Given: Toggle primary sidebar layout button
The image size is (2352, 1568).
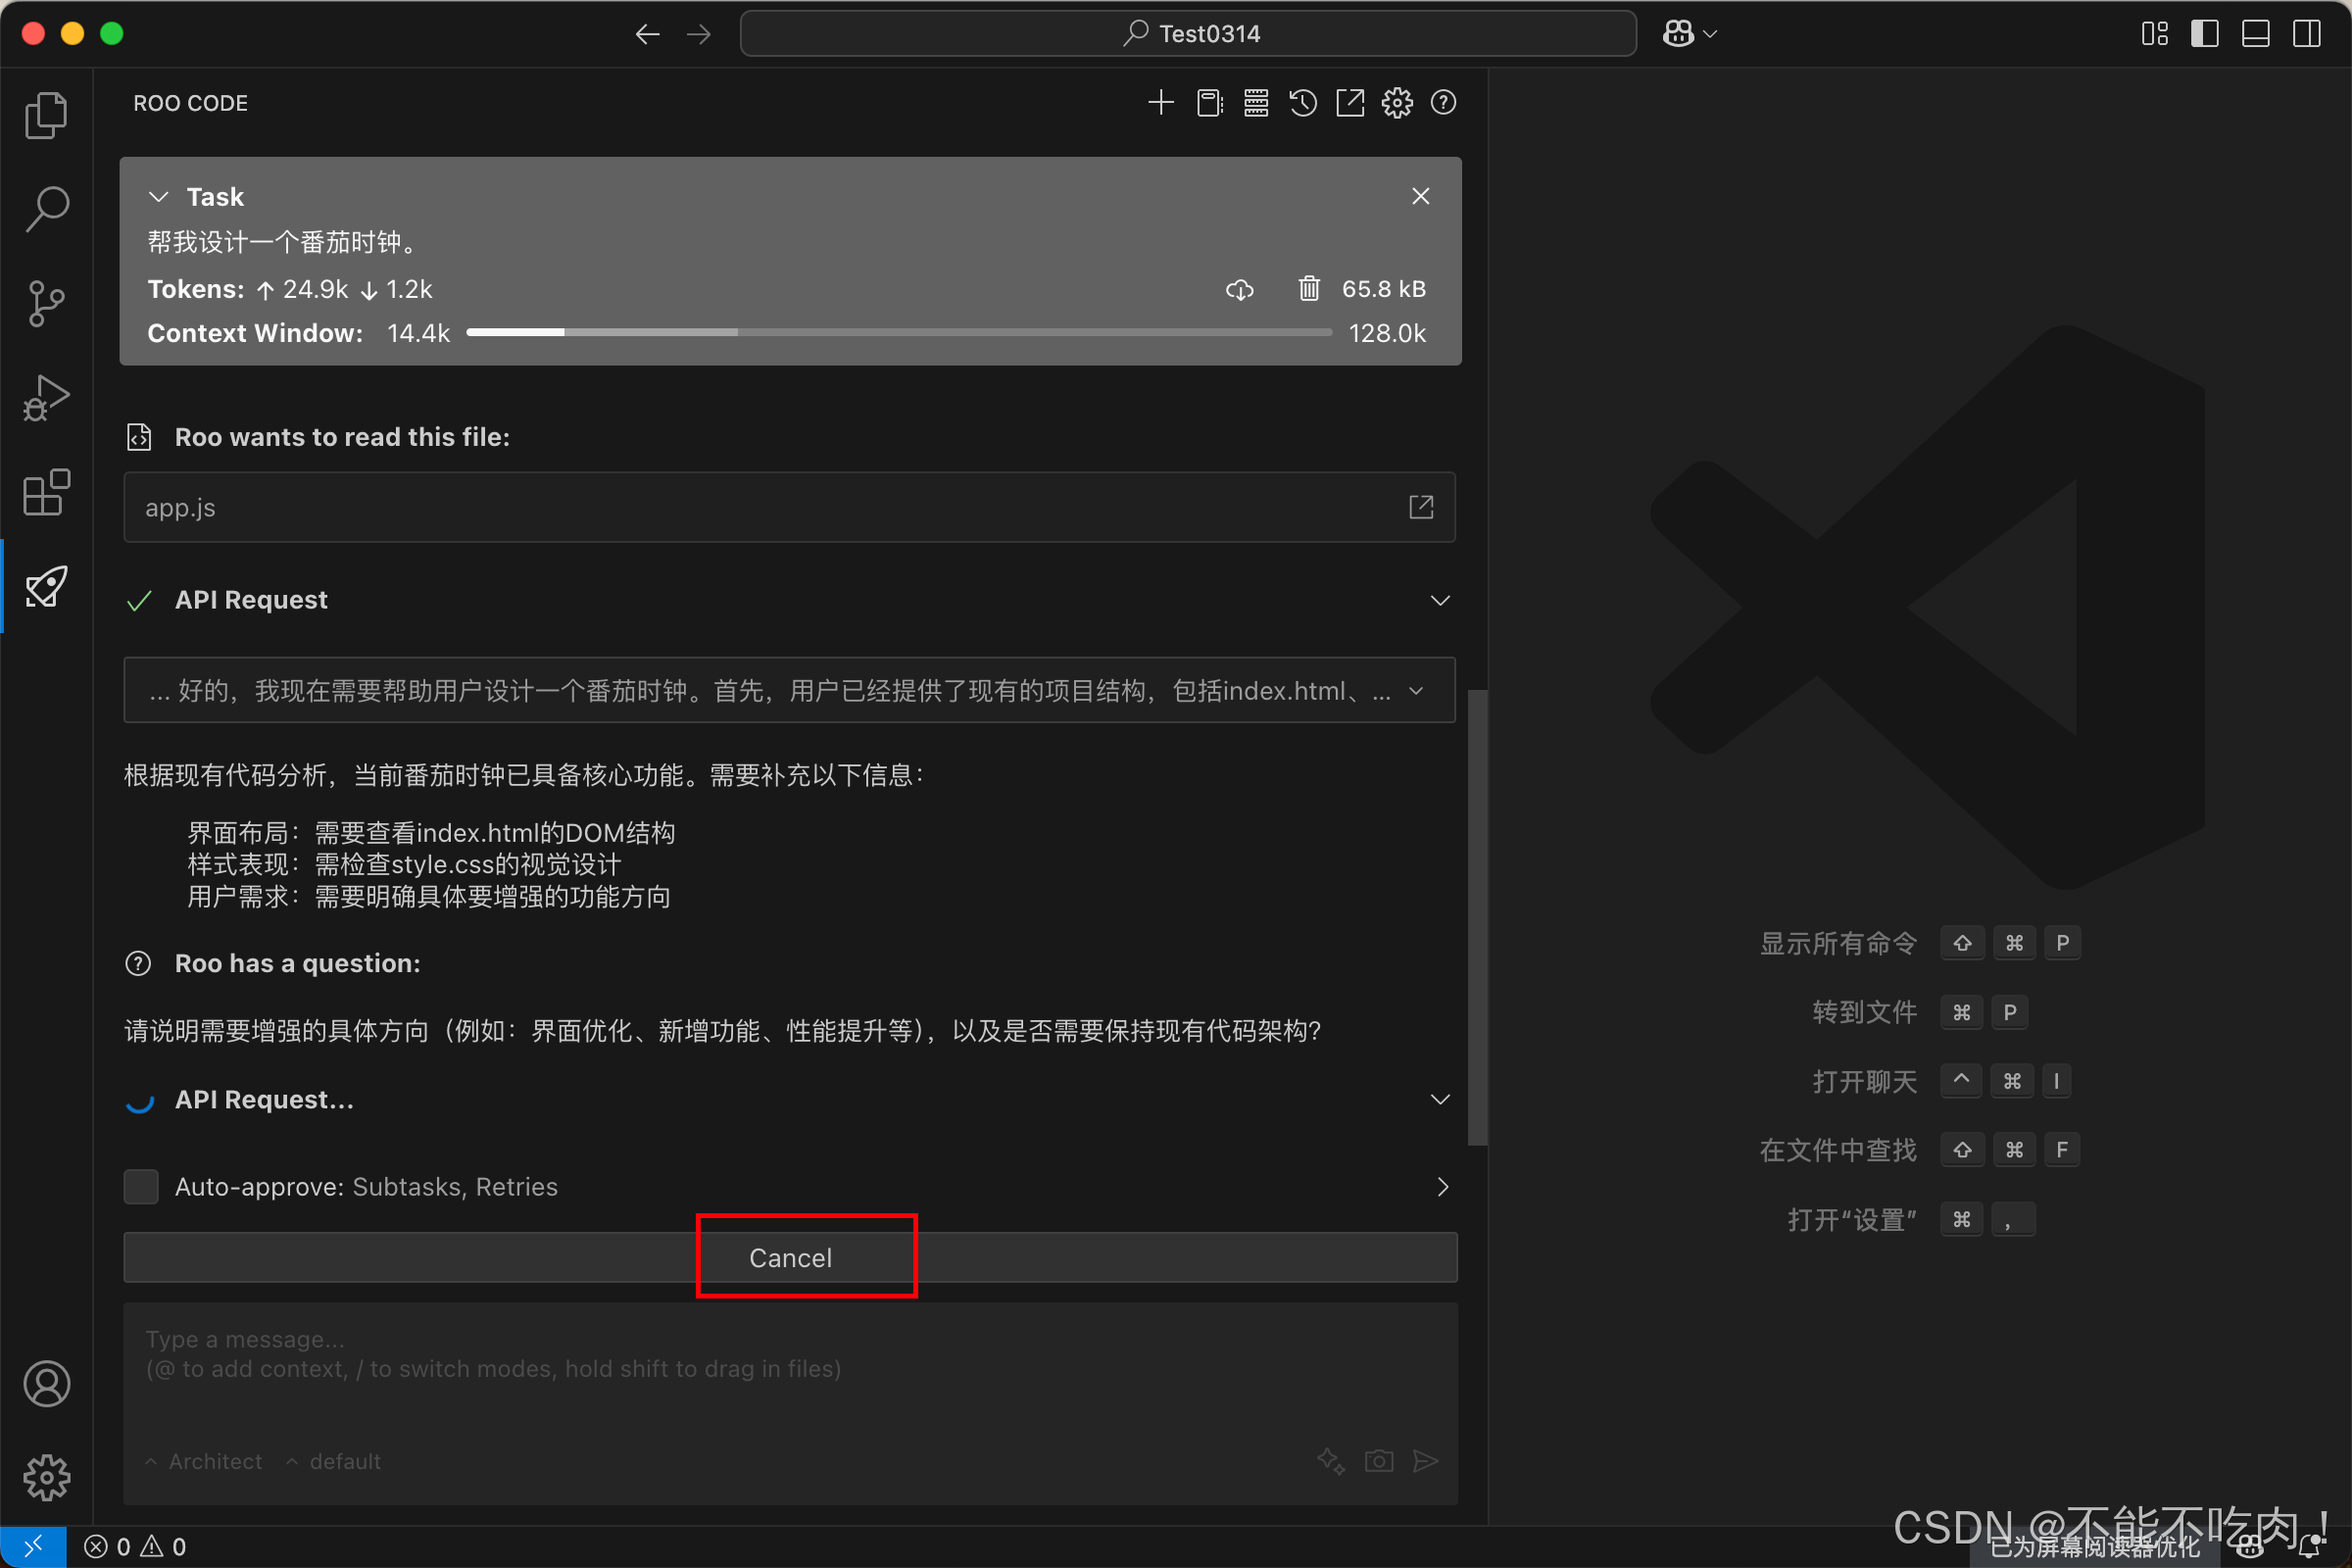Looking at the screenshot, I should click(2204, 34).
